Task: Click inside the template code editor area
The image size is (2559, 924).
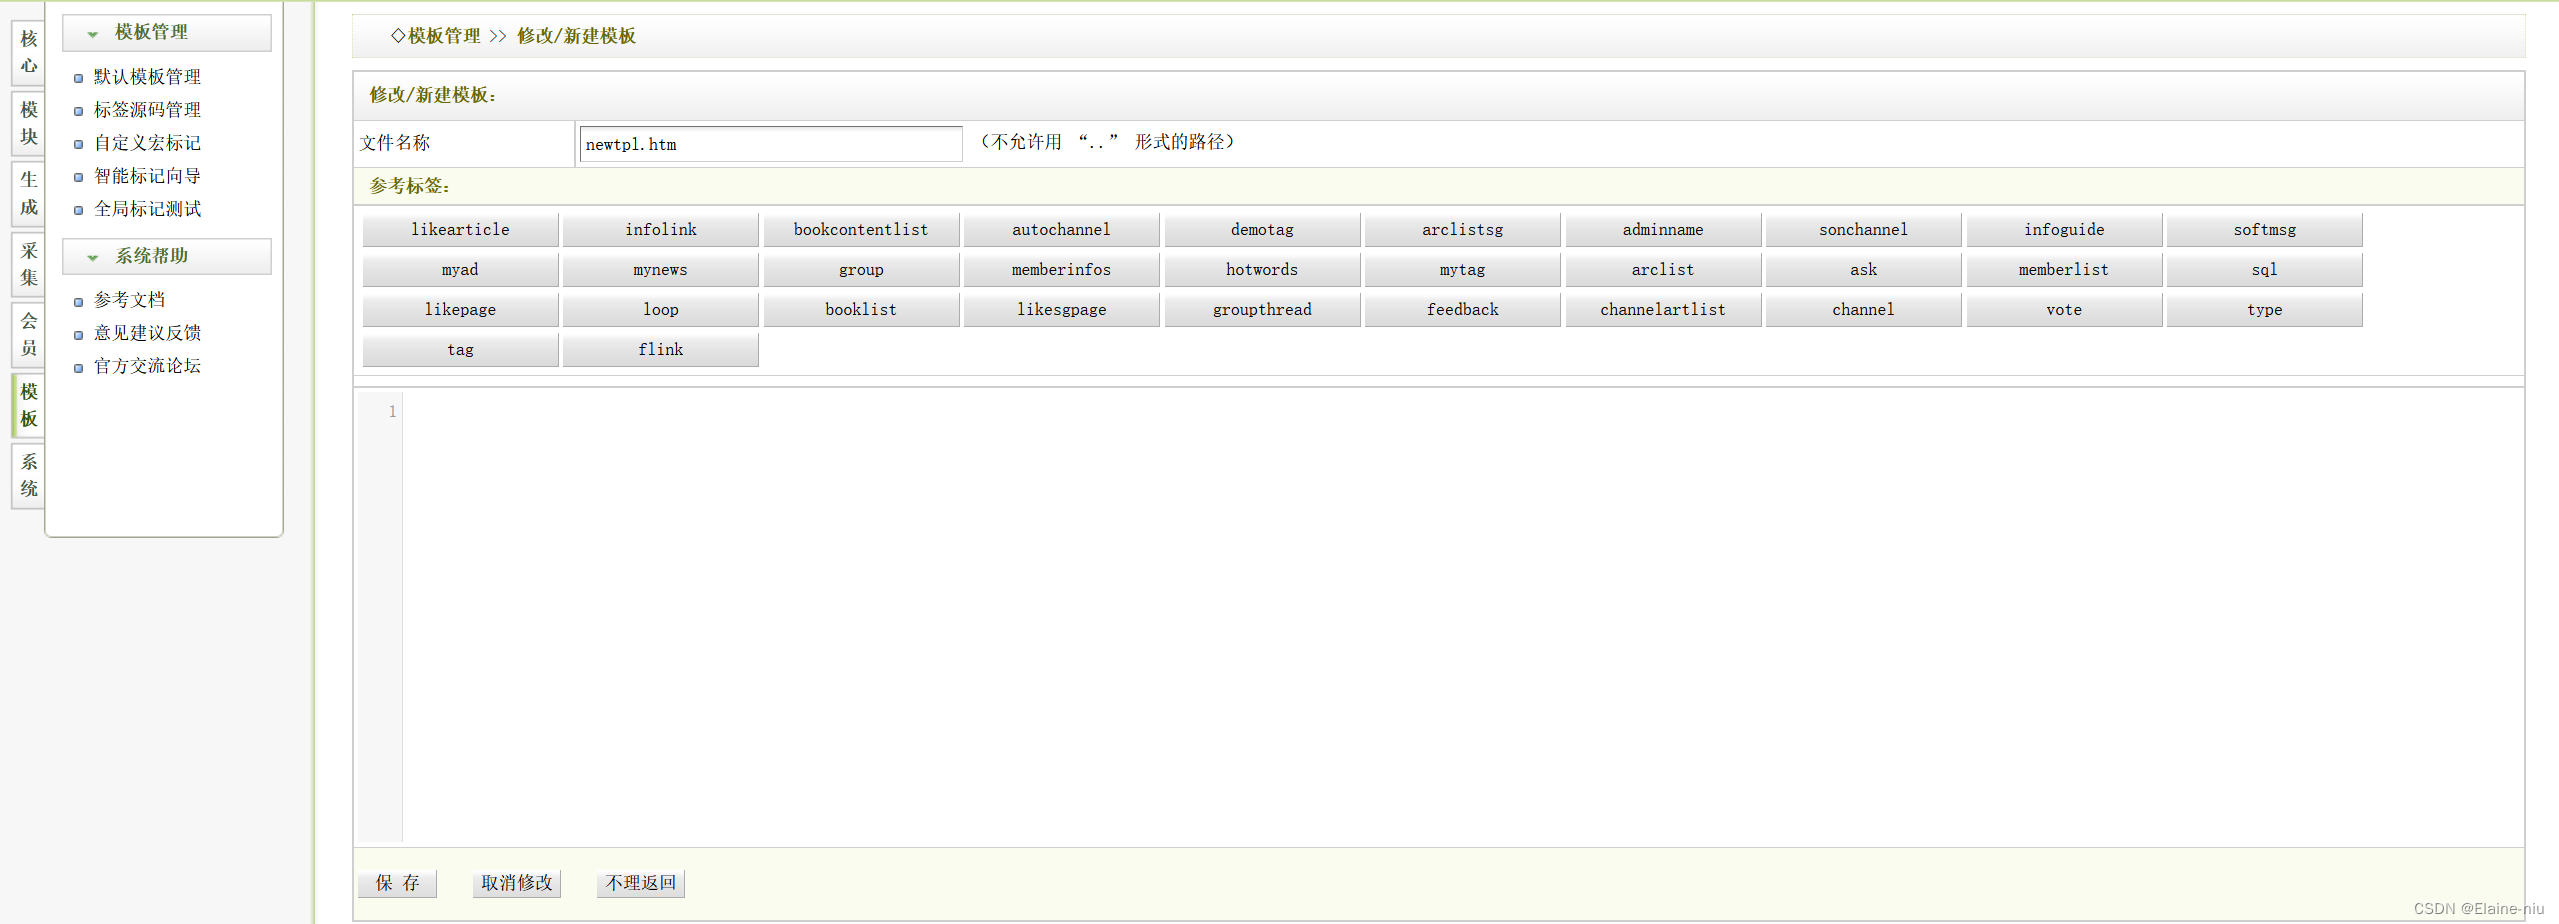Action: [1462, 615]
